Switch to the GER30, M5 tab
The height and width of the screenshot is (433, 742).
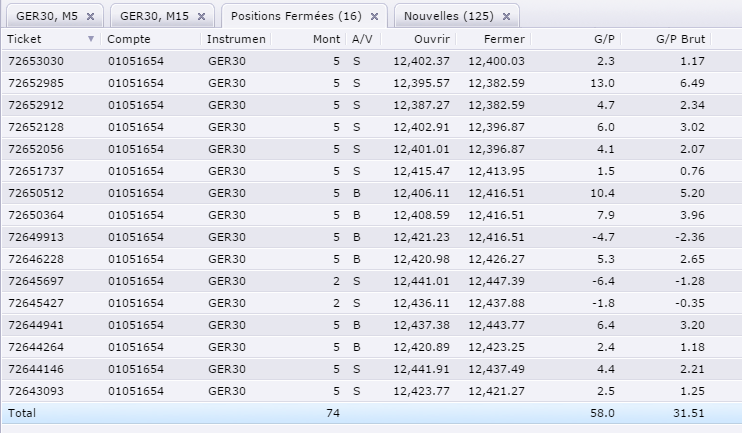(47, 17)
